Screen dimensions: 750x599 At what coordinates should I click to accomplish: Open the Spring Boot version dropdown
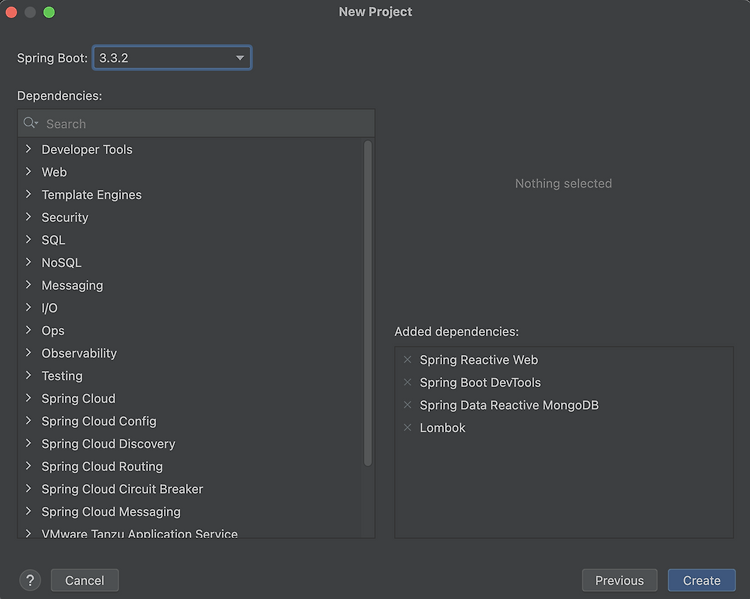click(x=172, y=58)
